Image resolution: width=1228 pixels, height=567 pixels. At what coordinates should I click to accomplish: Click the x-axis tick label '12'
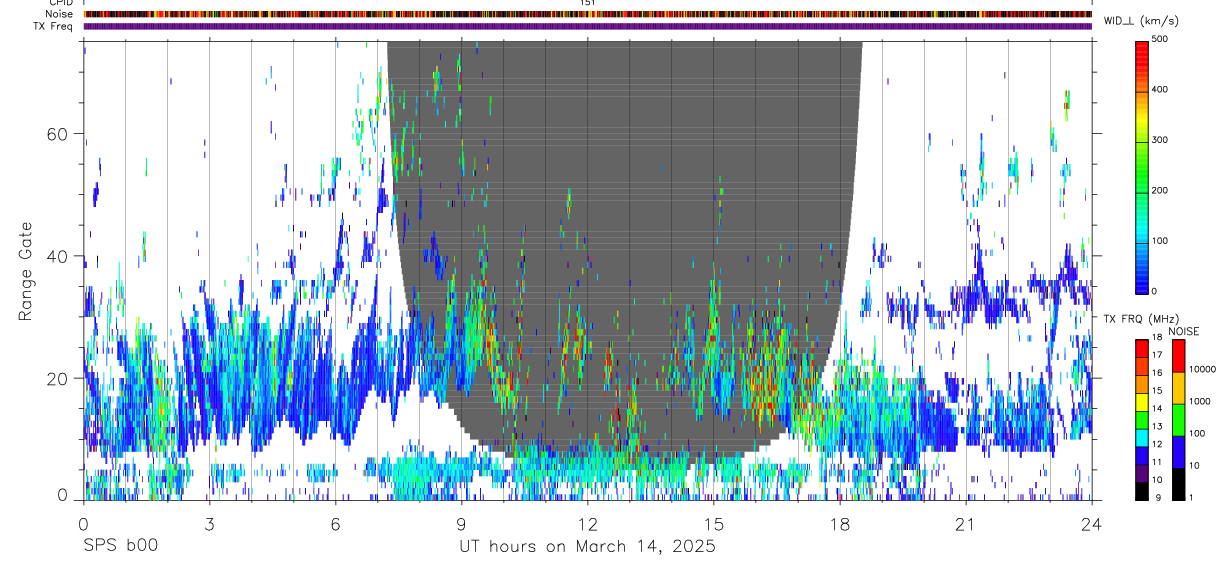point(587,524)
